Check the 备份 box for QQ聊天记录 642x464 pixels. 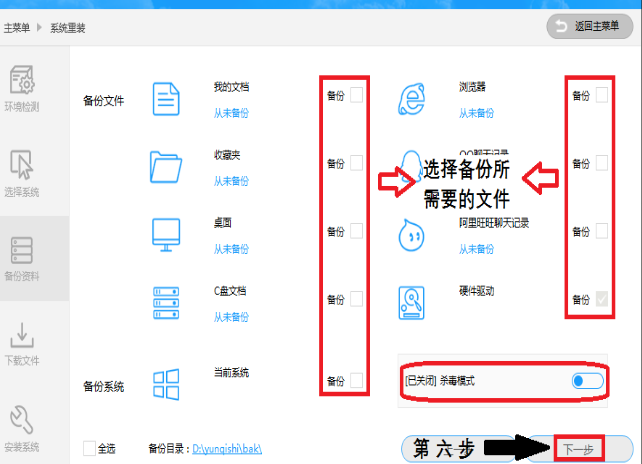click(x=601, y=163)
